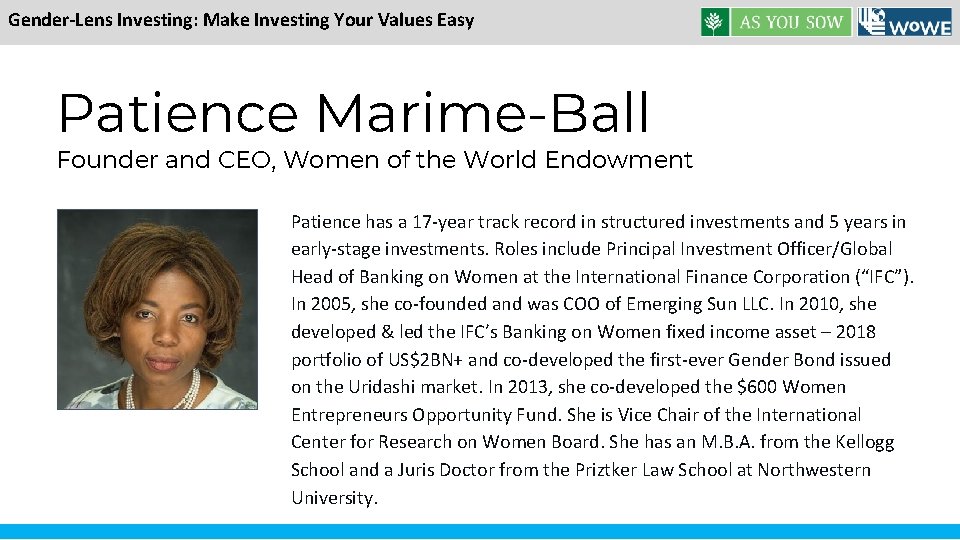Click the final word 'University.'
Viewport: 960px width, 540px height.
(x=334, y=498)
